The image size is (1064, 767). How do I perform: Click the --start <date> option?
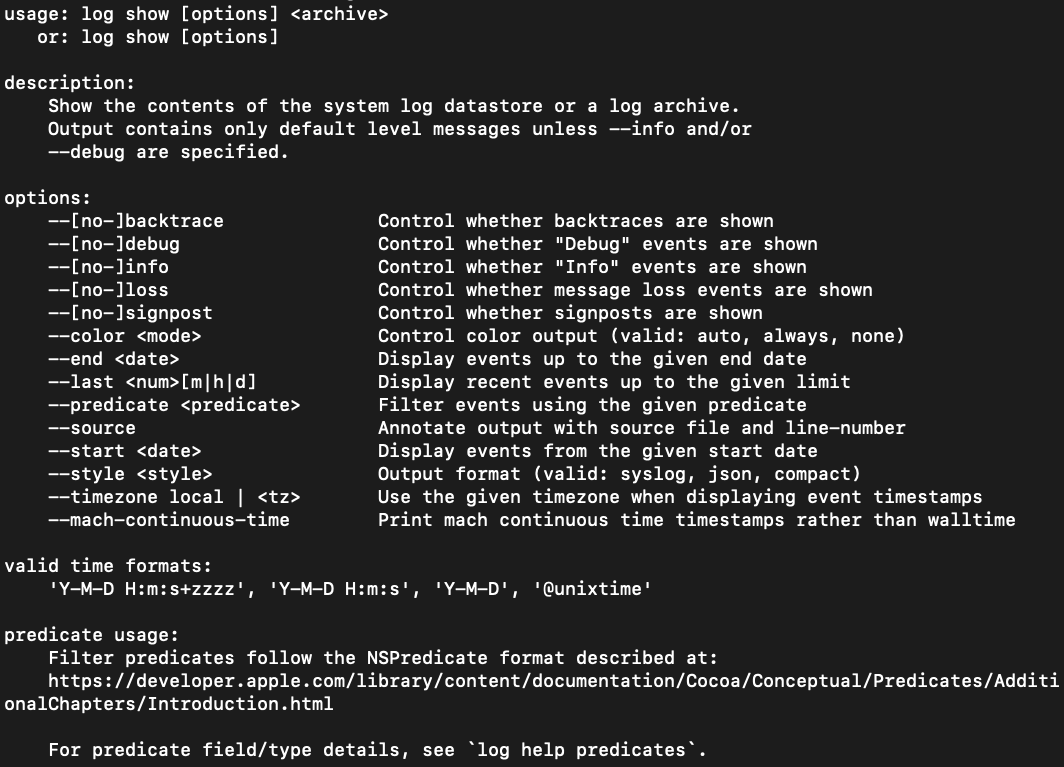[x=125, y=451]
